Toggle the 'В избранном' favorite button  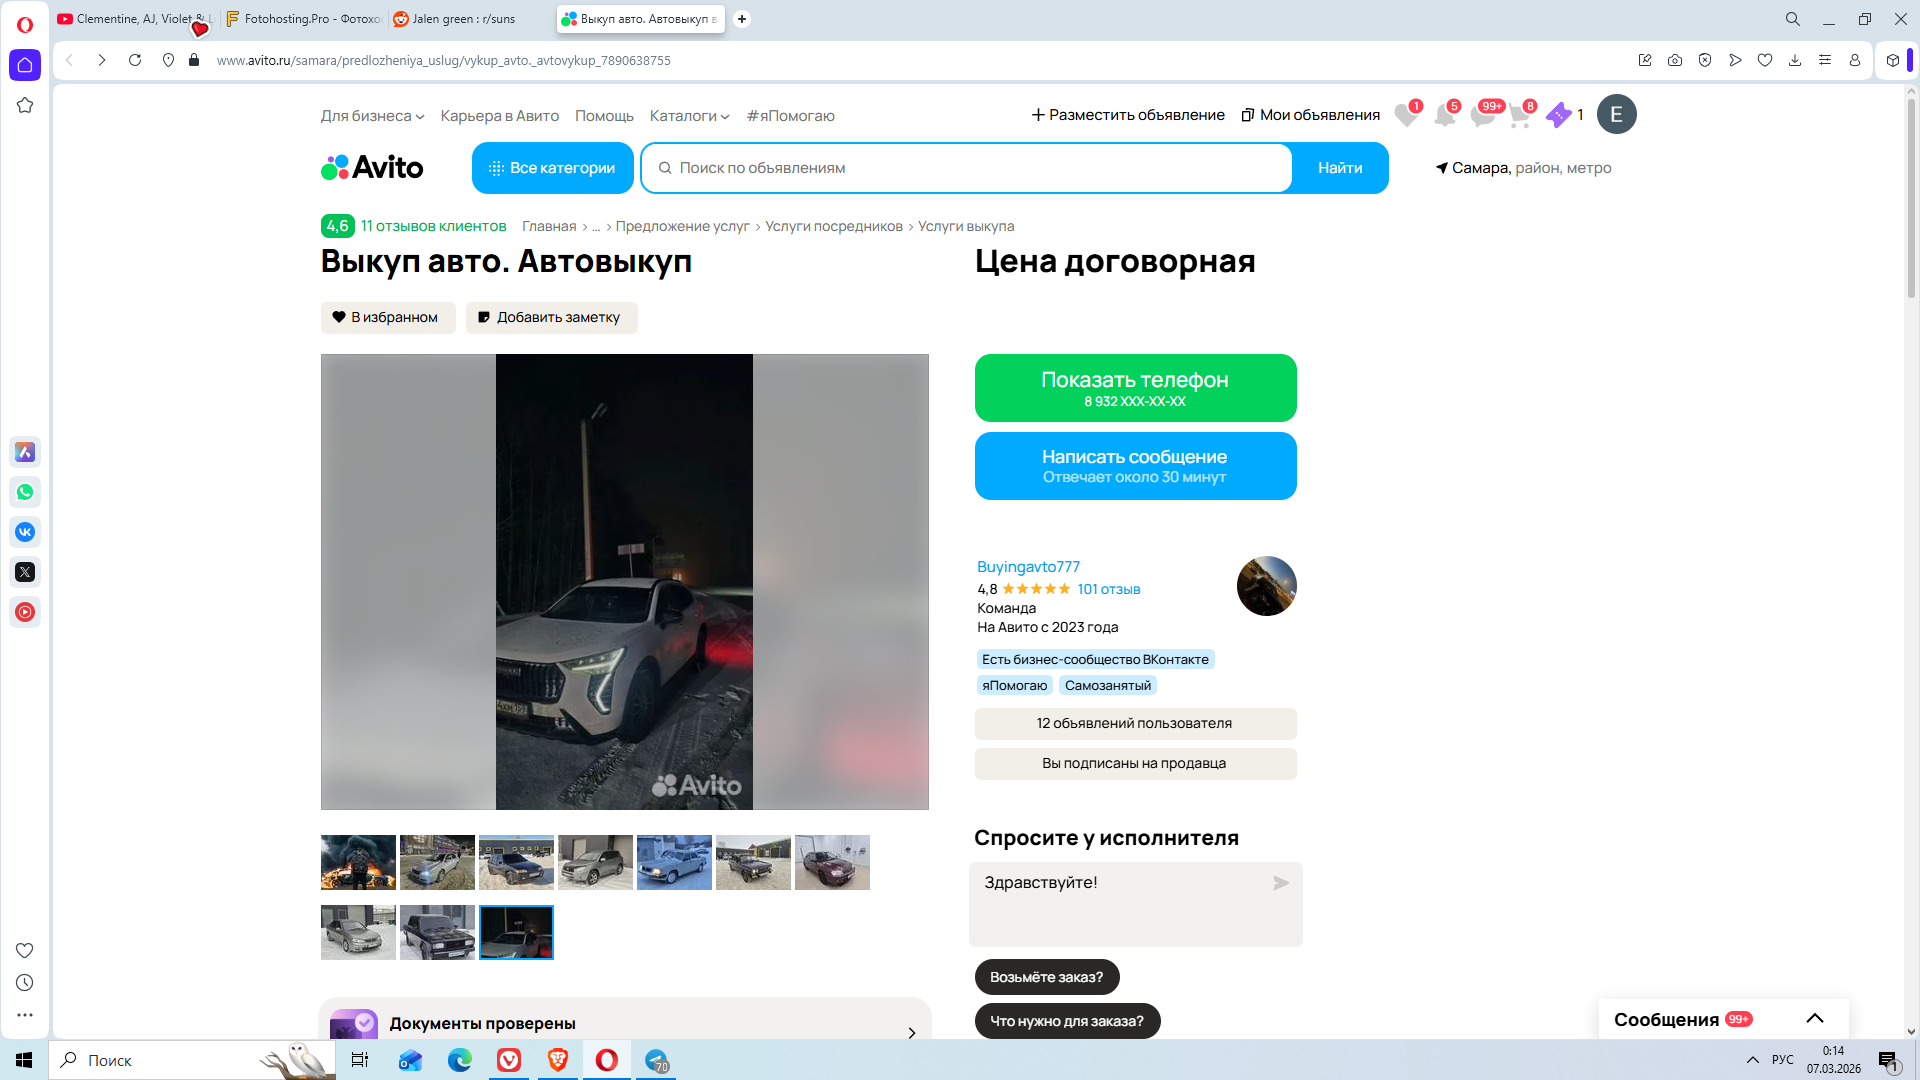(387, 317)
